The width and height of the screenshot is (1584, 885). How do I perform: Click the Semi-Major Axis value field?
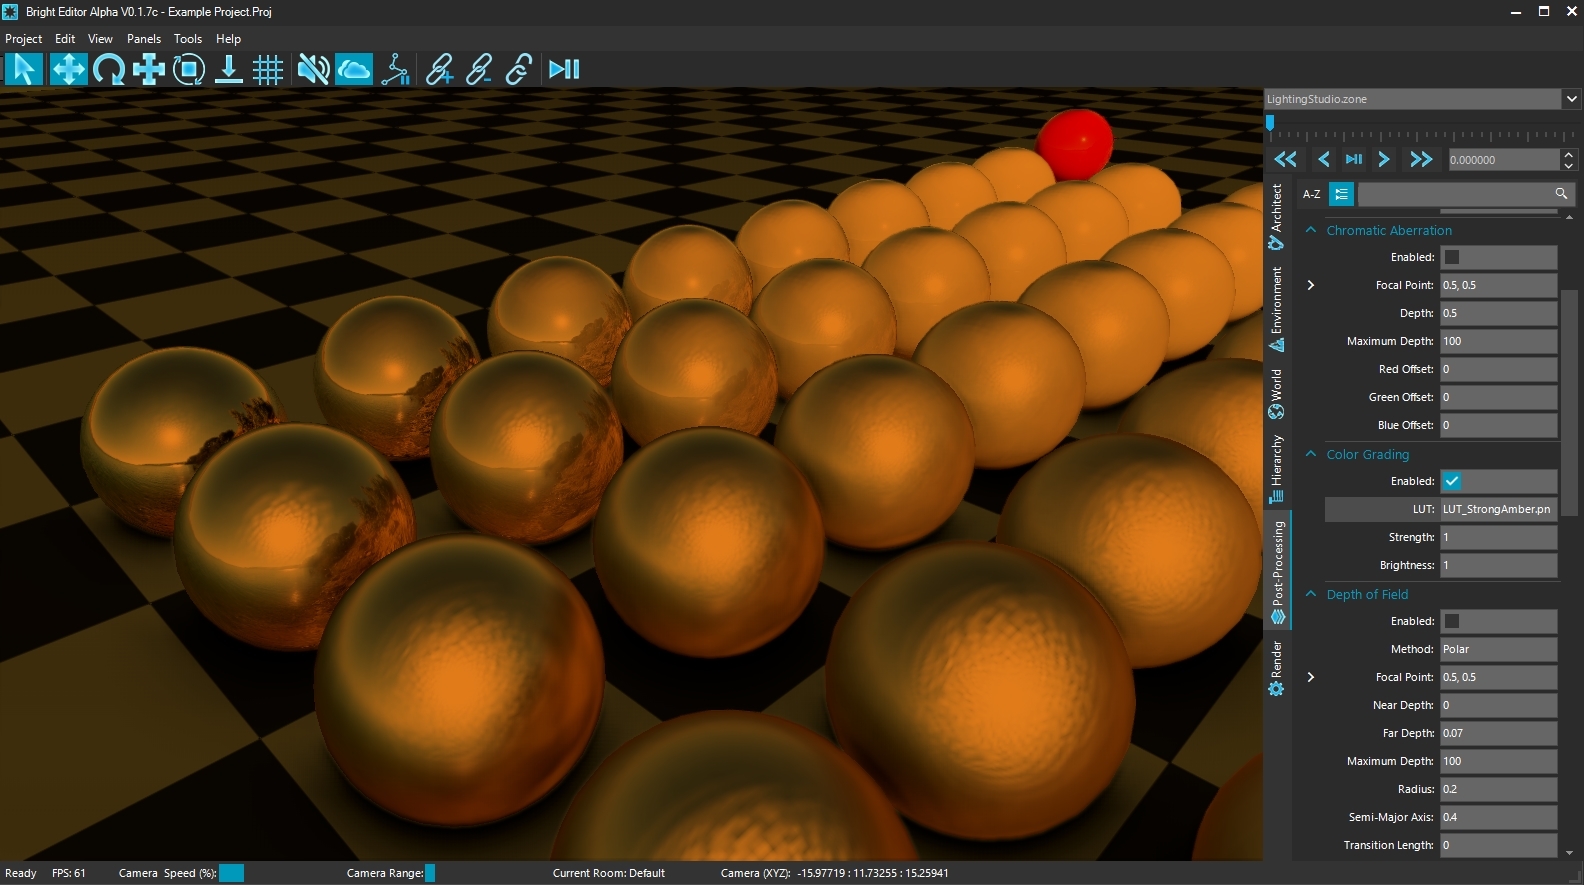coord(1498,817)
